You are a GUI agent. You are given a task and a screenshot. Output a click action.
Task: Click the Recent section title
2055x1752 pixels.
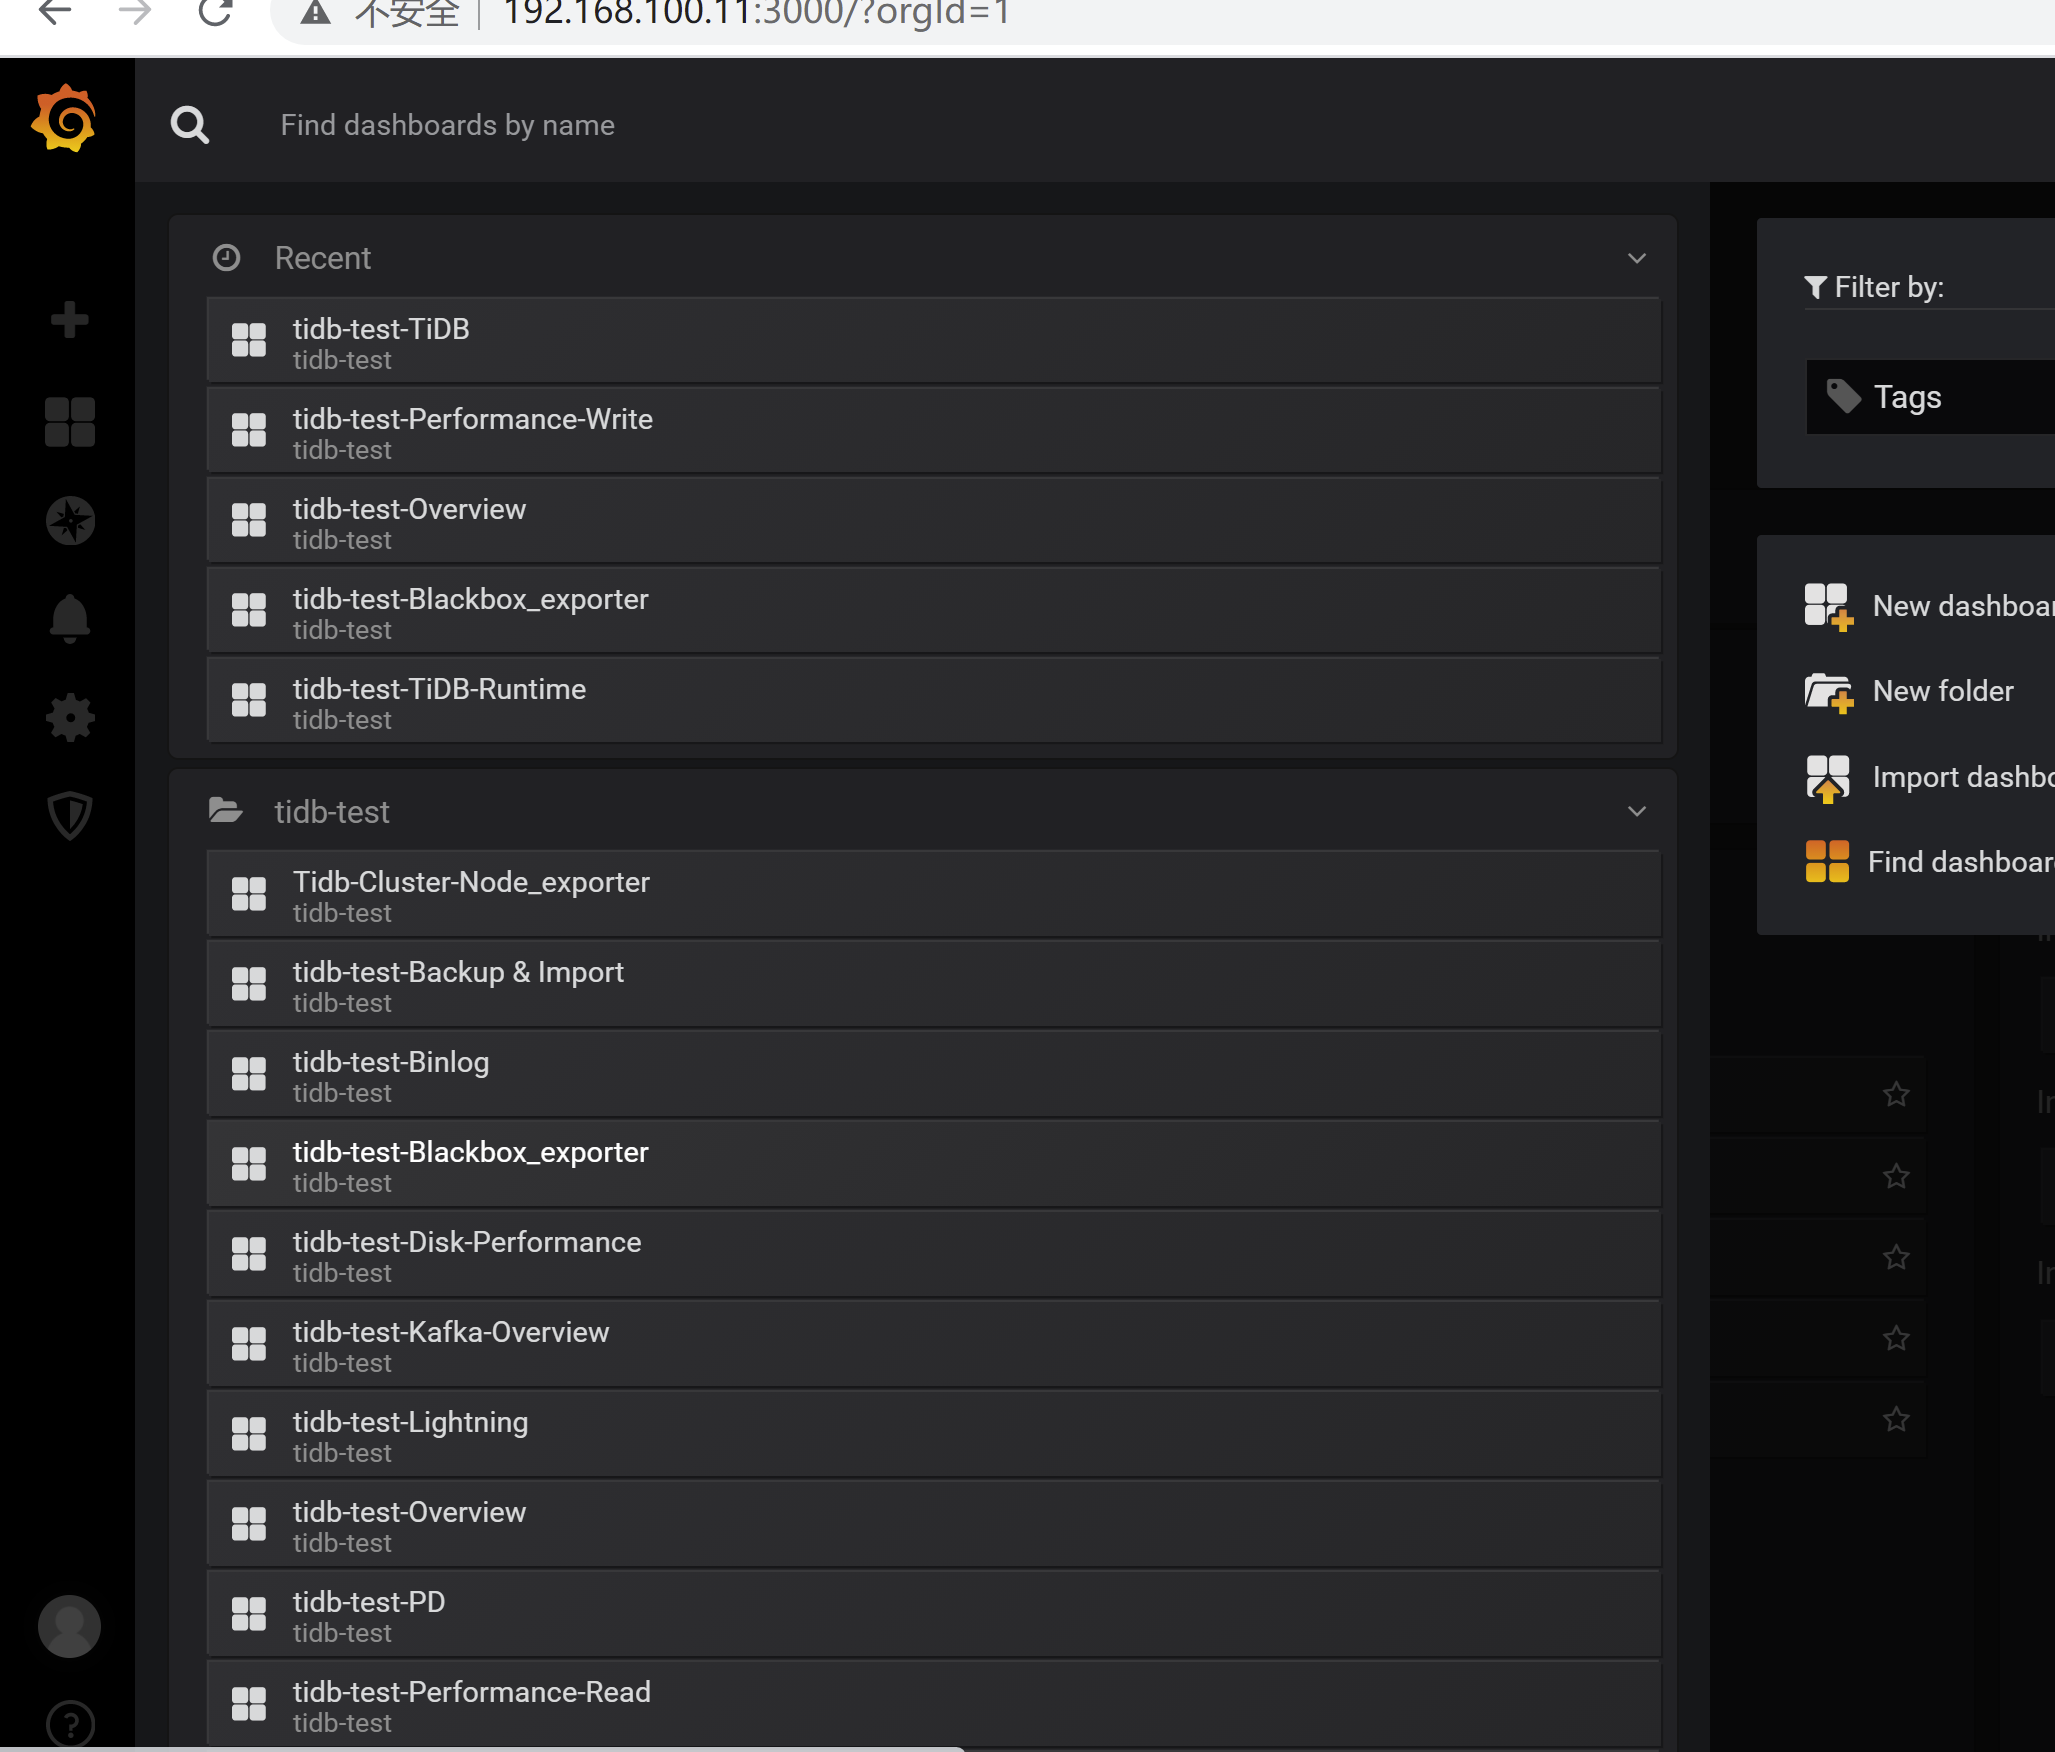(x=323, y=258)
